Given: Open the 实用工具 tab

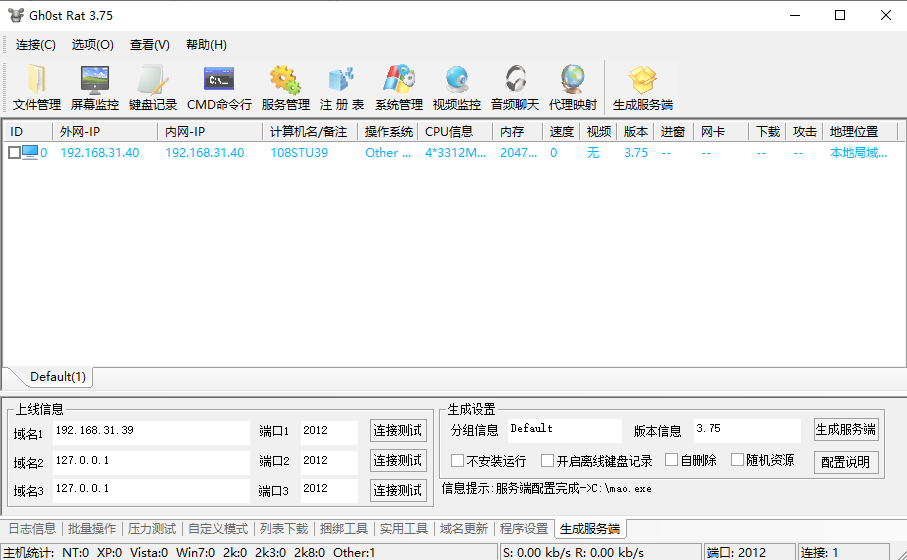Looking at the screenshot, I should 403,529.
